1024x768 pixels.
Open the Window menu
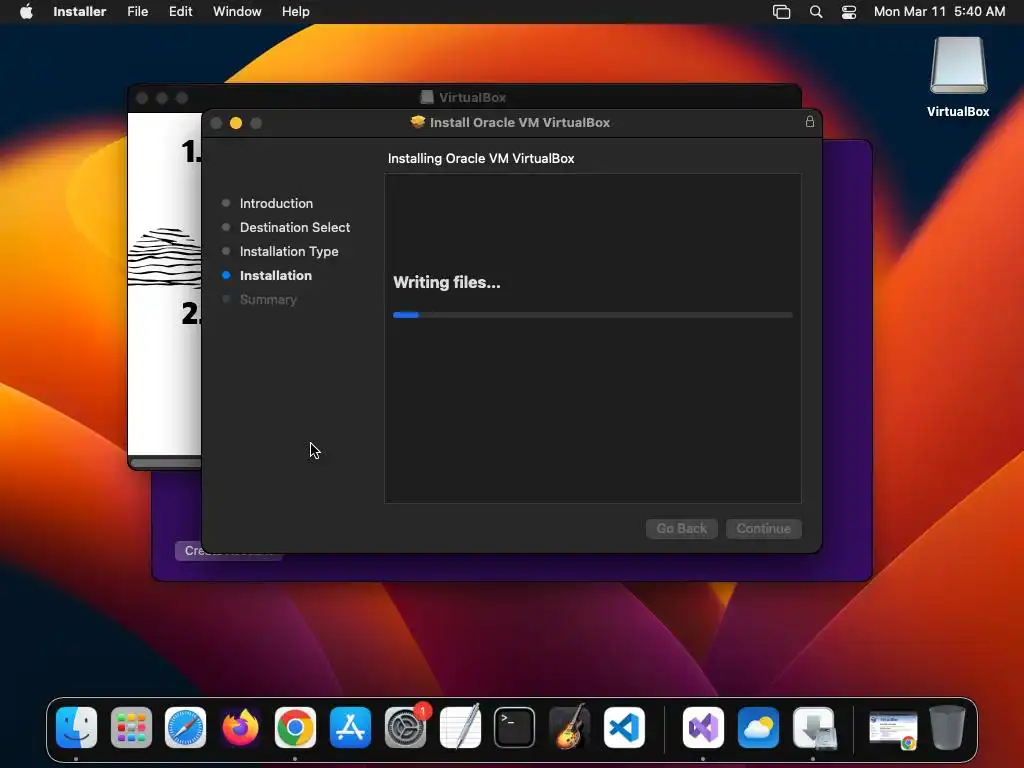point(237,12)
